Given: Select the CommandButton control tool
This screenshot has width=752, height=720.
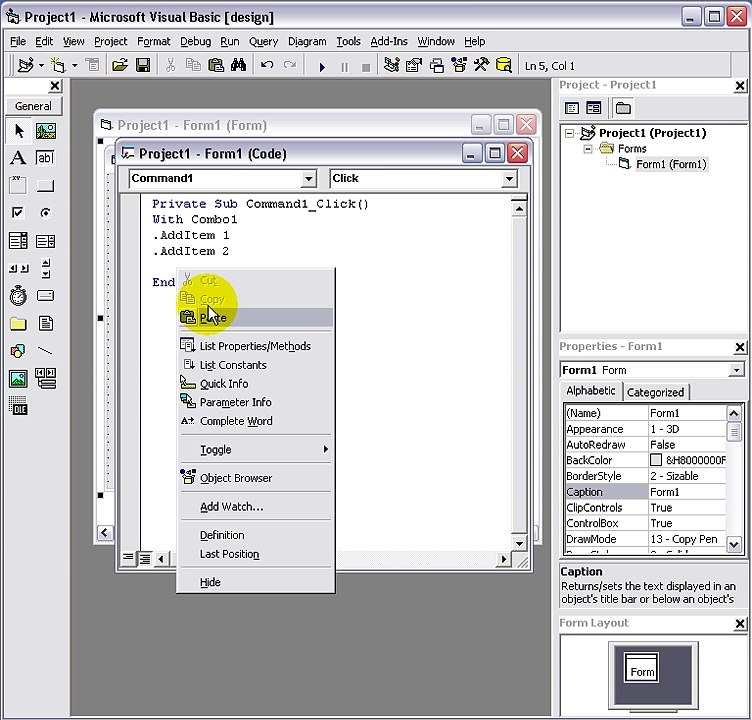Looking at the screenshot, I should pyautogui.click(x=46, y=185).
